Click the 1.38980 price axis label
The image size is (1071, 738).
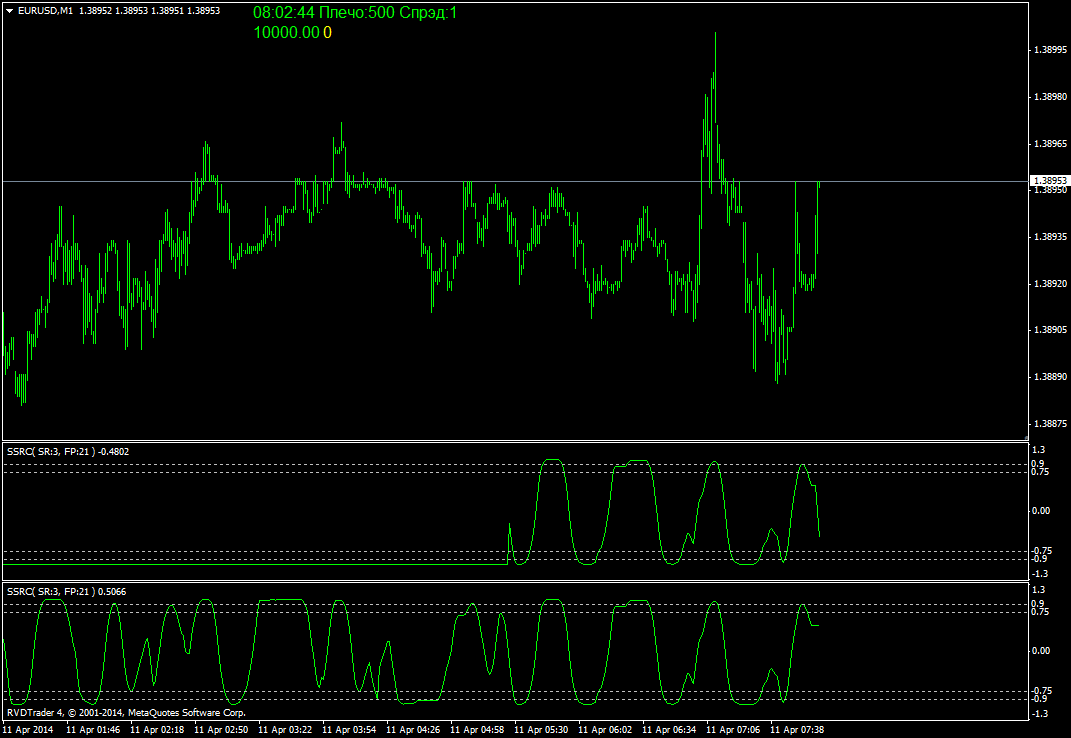coord(1050,97)
